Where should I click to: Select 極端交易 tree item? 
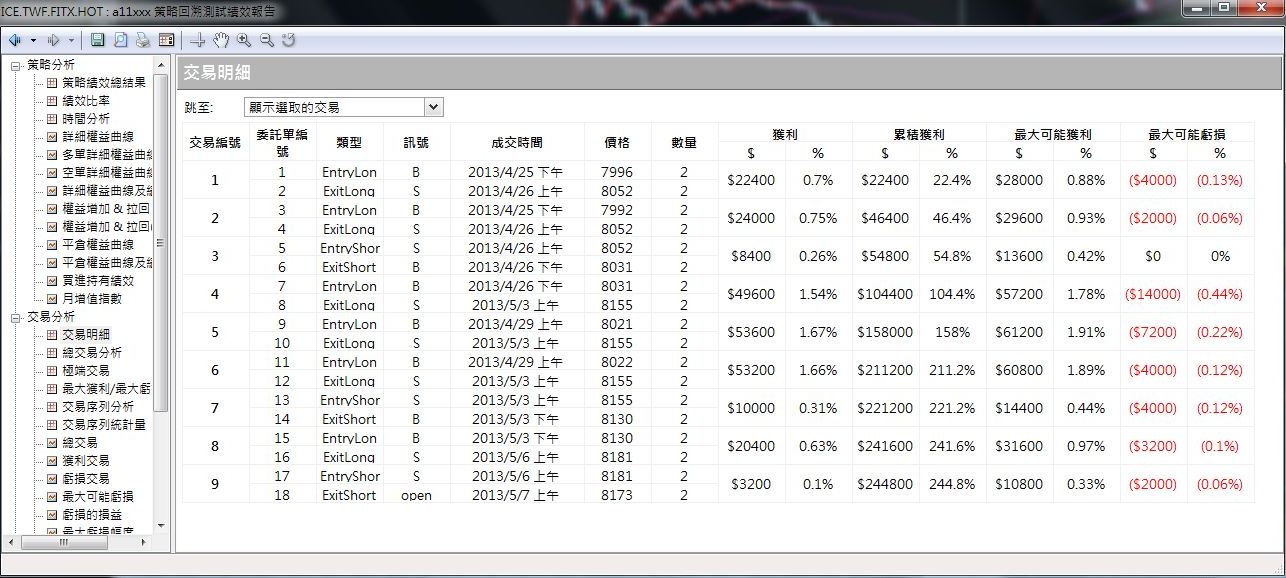(86, 371)
